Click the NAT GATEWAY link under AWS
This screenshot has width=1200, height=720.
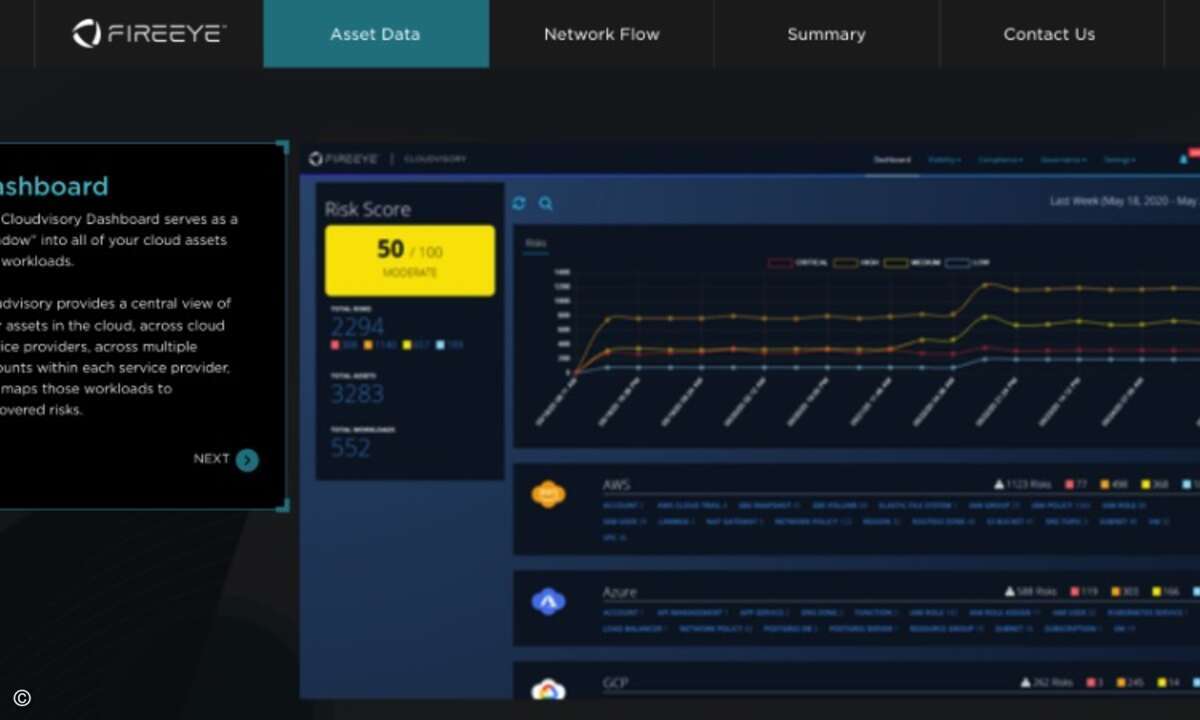(735, 522)
